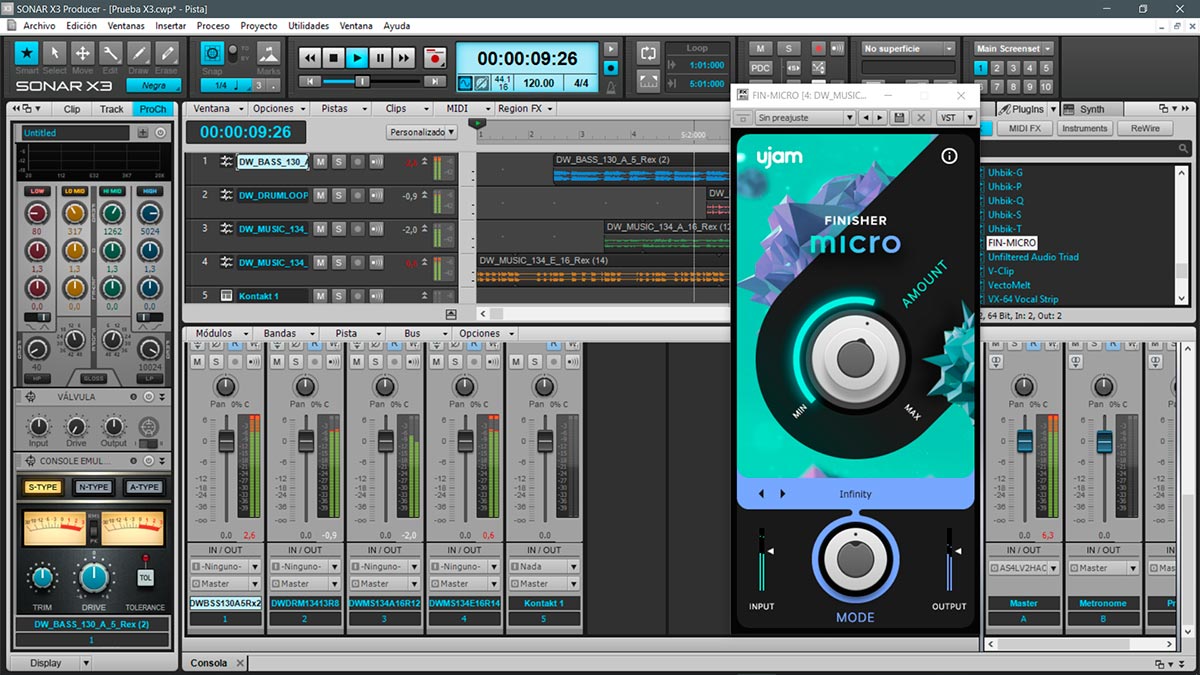
Task: Switch on TOLERANCE in console emulator
Action: [145, 577]
